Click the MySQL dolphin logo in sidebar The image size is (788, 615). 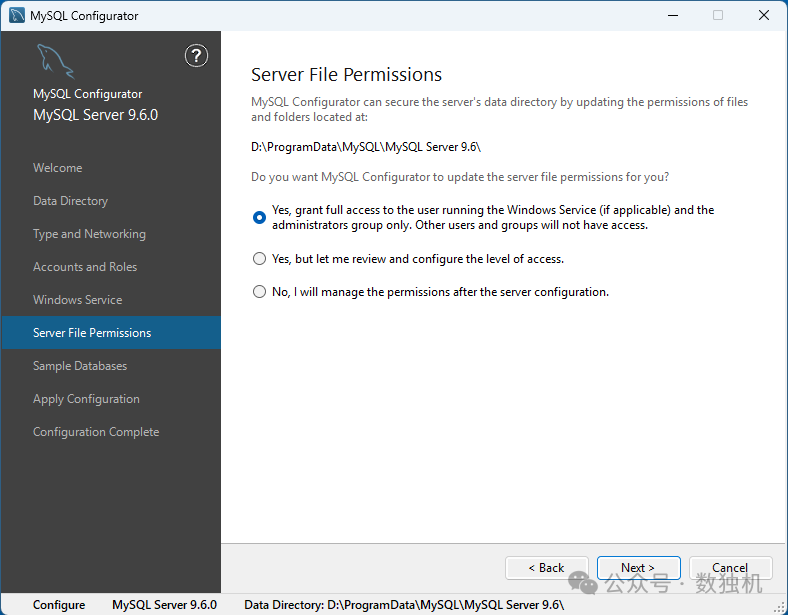point(55,61)
